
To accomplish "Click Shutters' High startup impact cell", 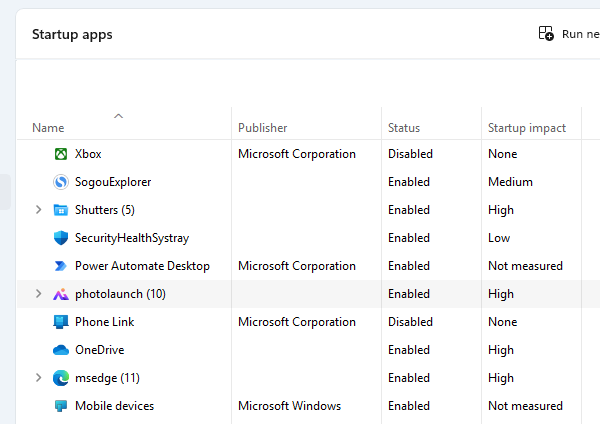I will point(501,210).
